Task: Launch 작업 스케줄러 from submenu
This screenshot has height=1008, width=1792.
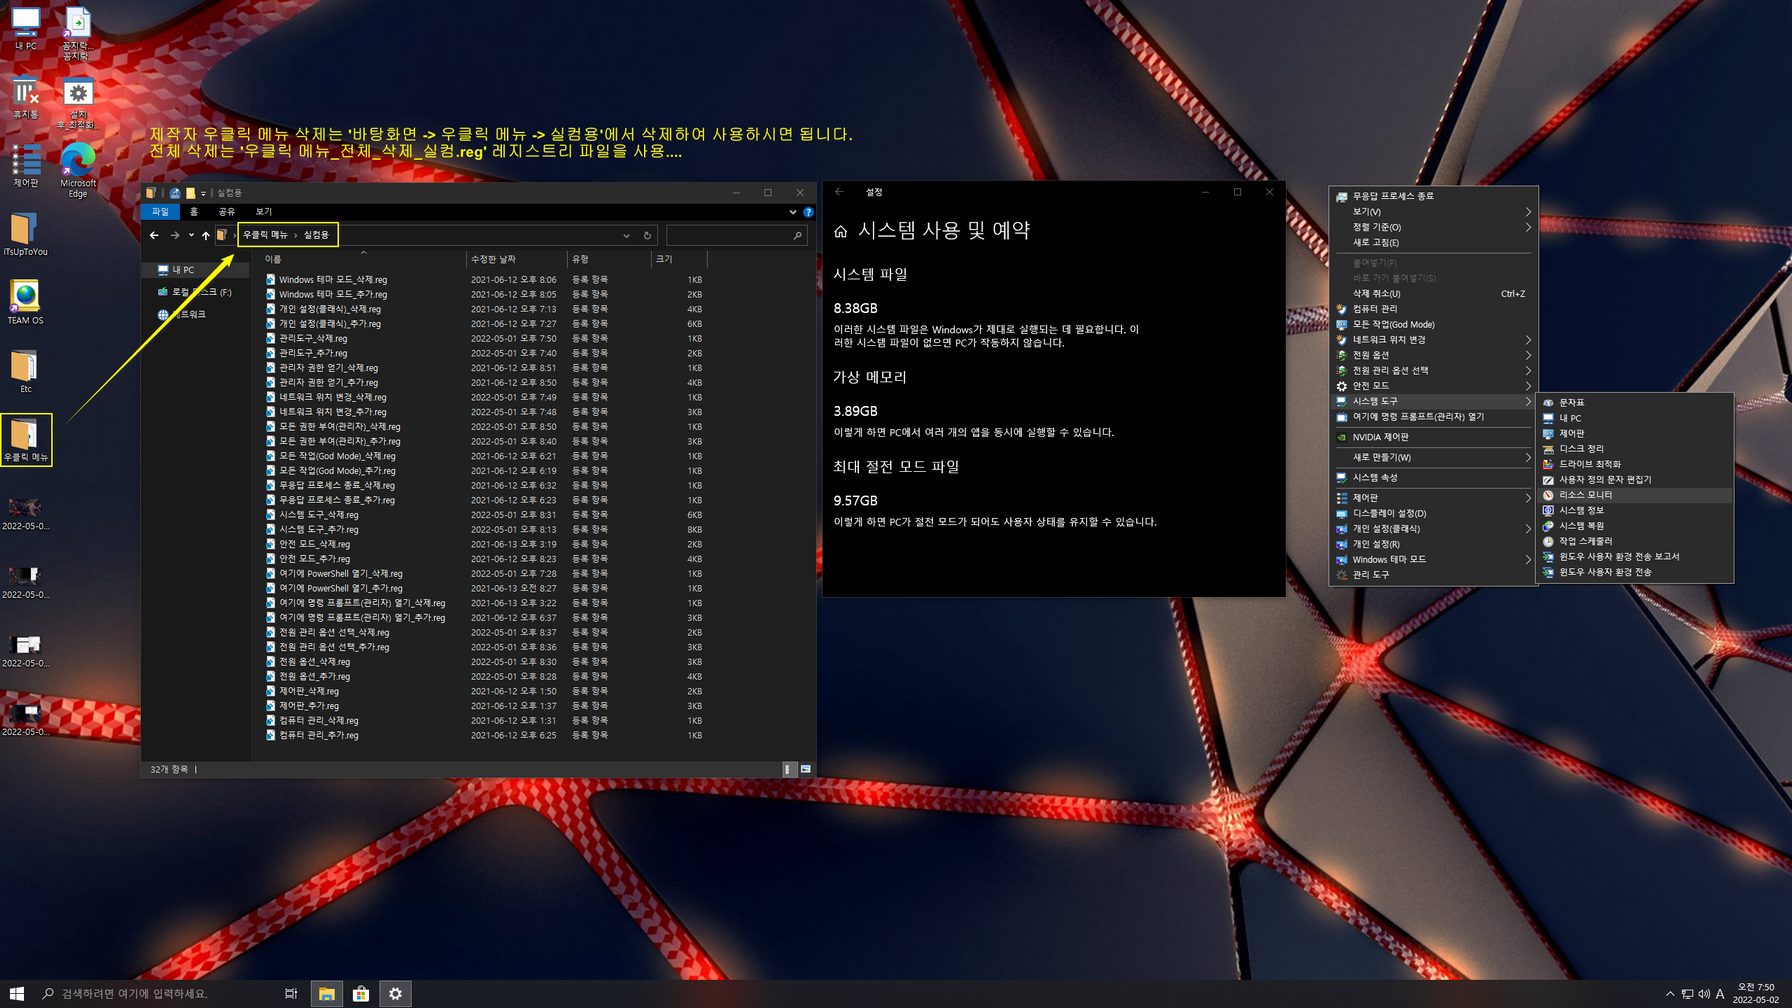Action: pos(1634,541)
